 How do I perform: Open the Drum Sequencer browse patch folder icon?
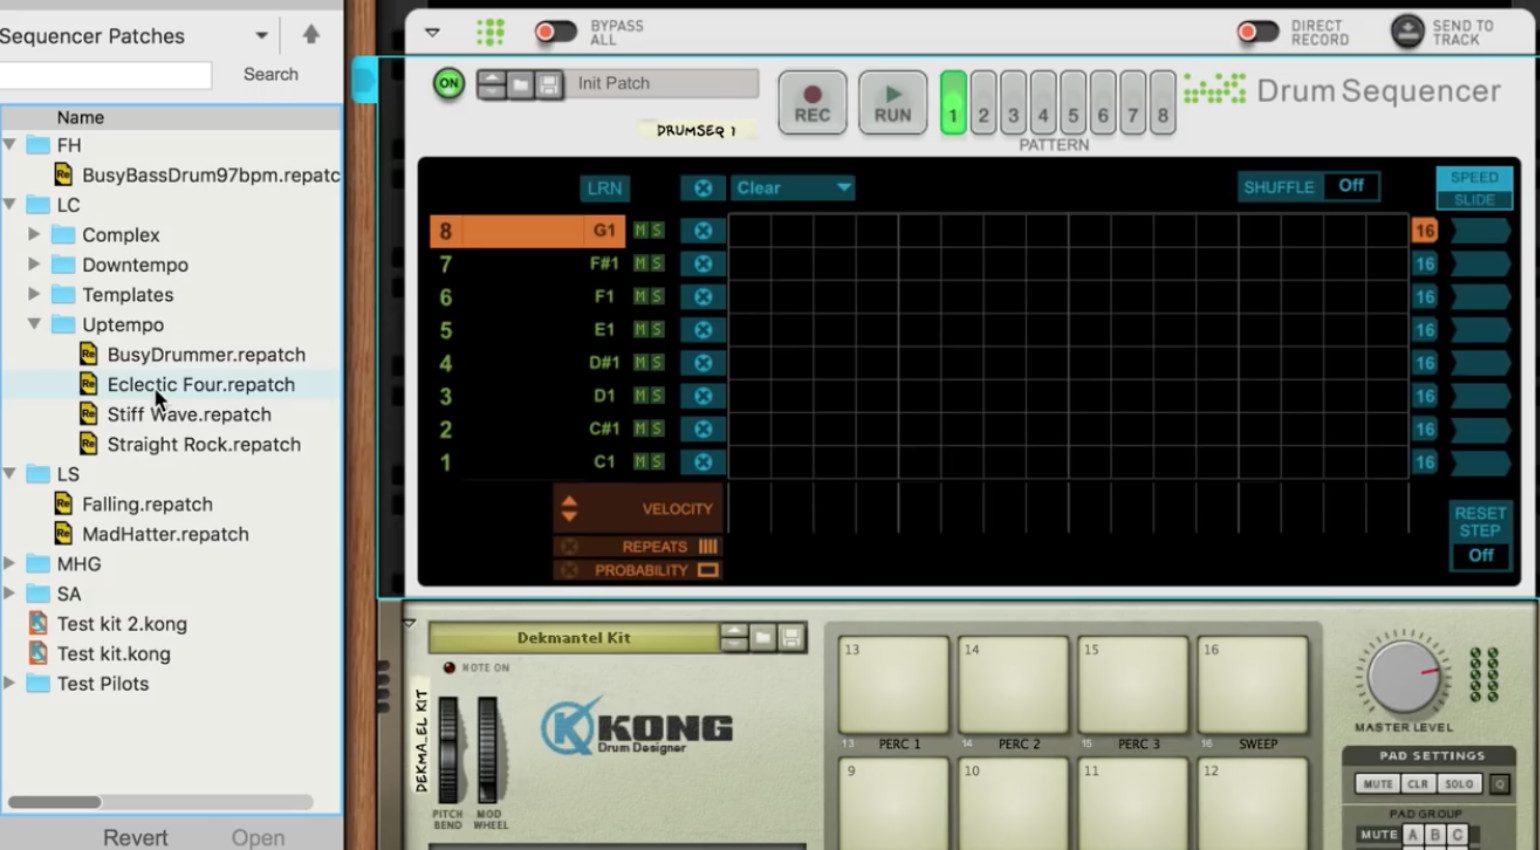[521, 85]
